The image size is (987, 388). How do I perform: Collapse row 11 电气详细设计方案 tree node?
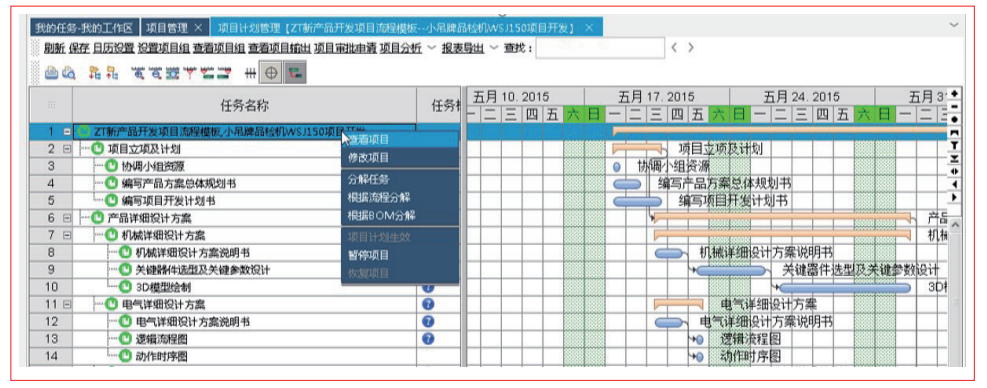click(67, 304)
